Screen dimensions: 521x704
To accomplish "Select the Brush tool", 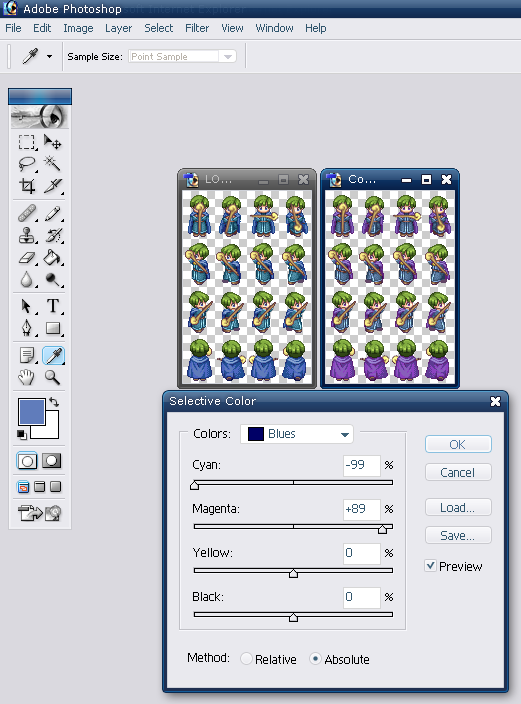I will (x=53, y=213).
